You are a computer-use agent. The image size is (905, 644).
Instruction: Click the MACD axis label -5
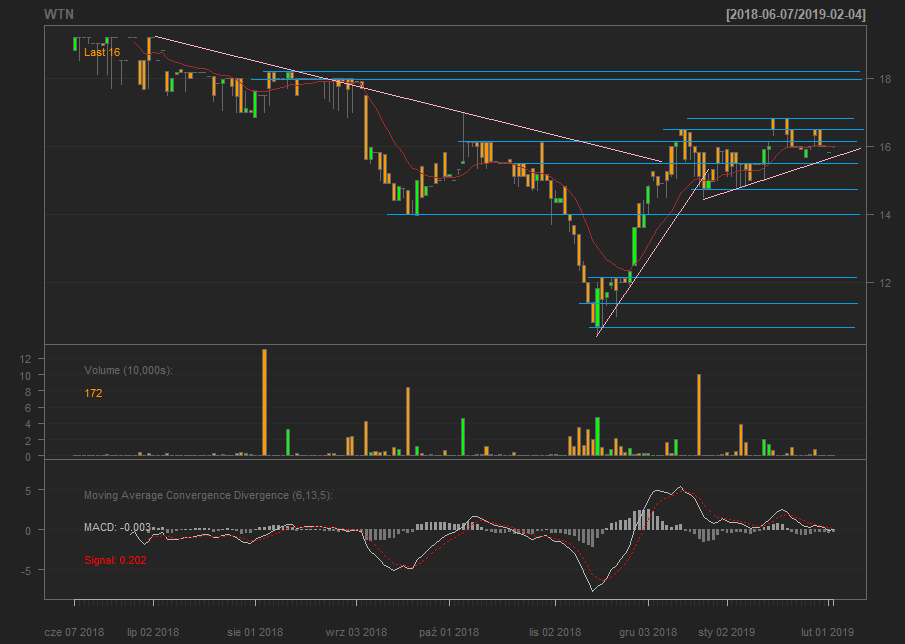[x=25, y=570]
